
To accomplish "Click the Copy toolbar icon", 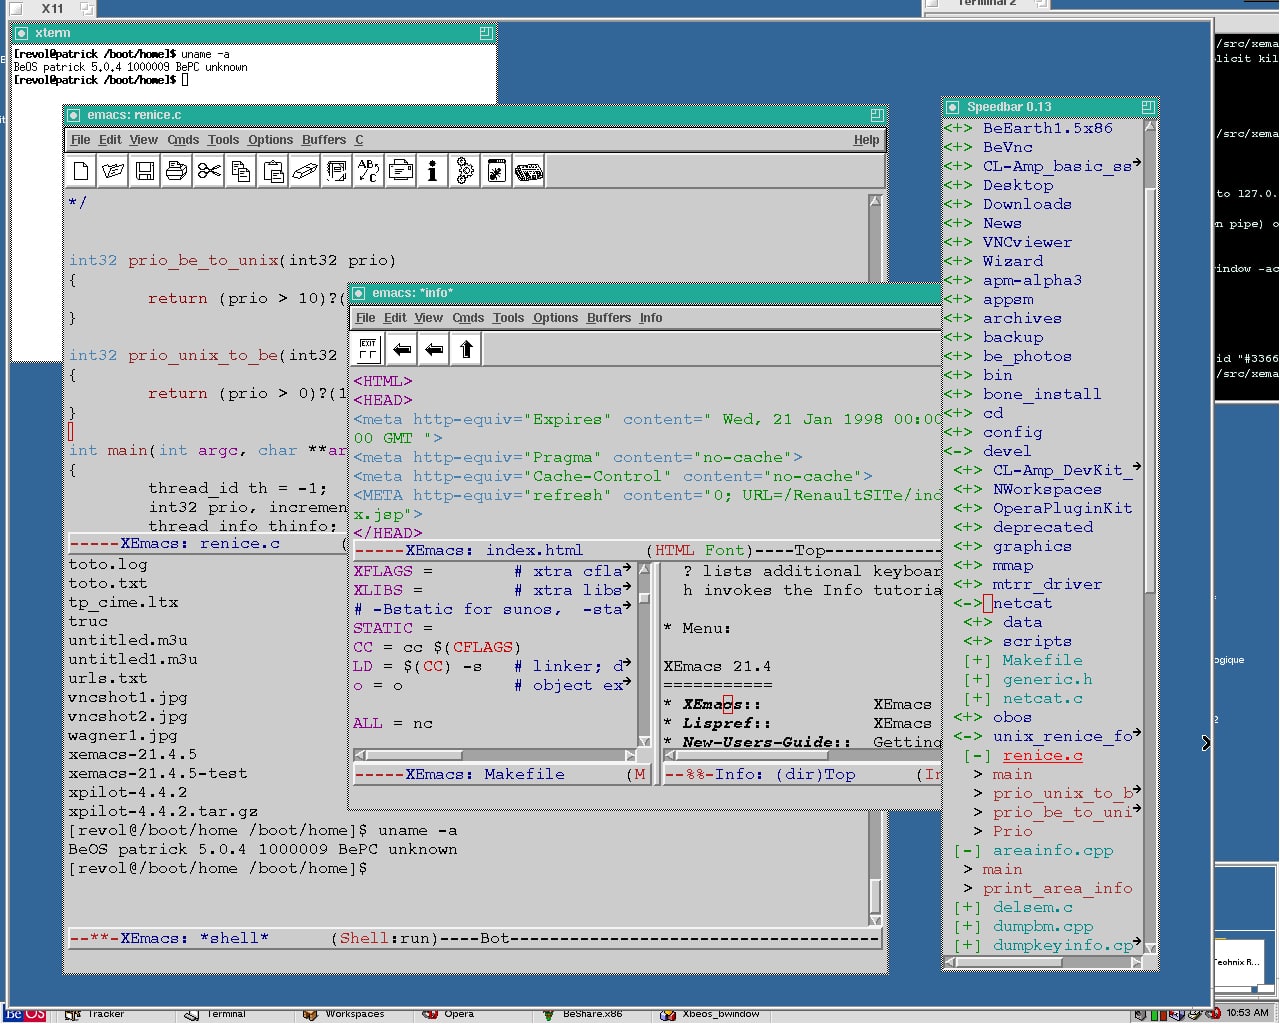I will click(241, 171).
